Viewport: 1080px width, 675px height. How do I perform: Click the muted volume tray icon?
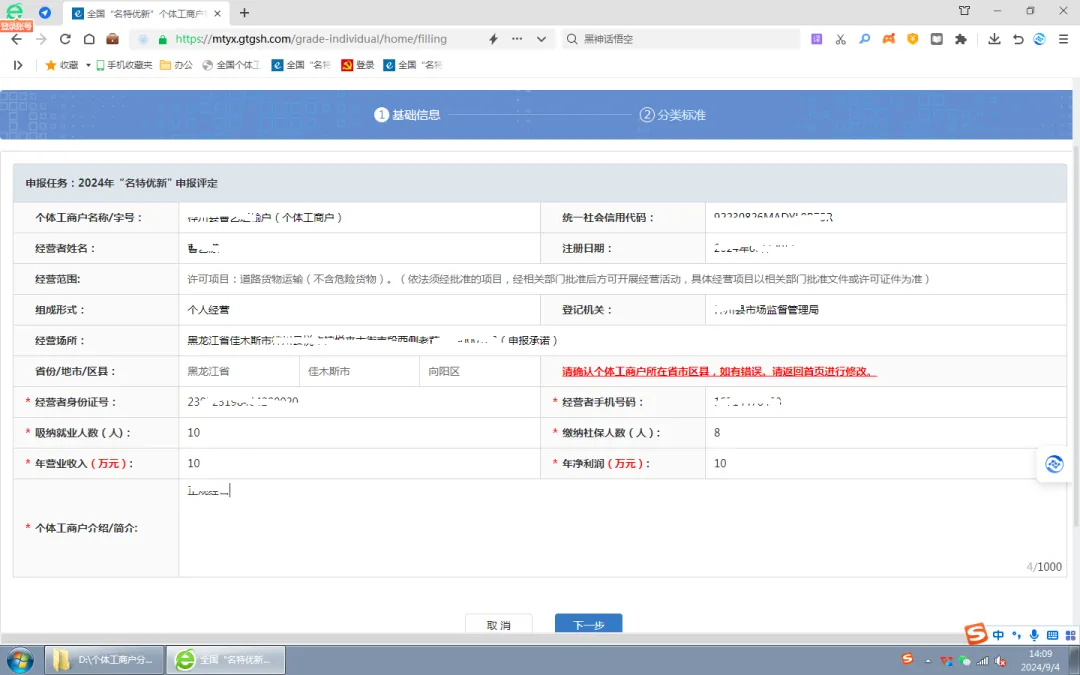(1001, 661)
